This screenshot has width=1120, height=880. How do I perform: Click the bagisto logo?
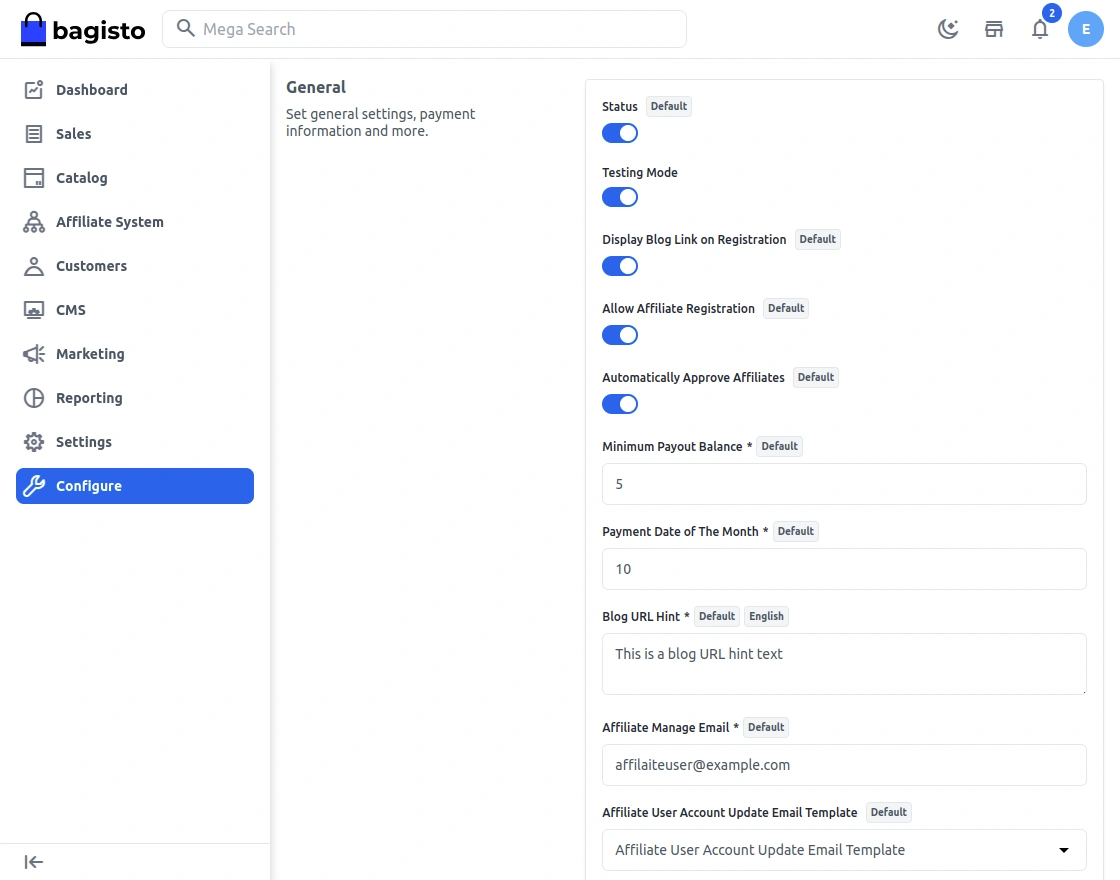(x=83, y=30)
